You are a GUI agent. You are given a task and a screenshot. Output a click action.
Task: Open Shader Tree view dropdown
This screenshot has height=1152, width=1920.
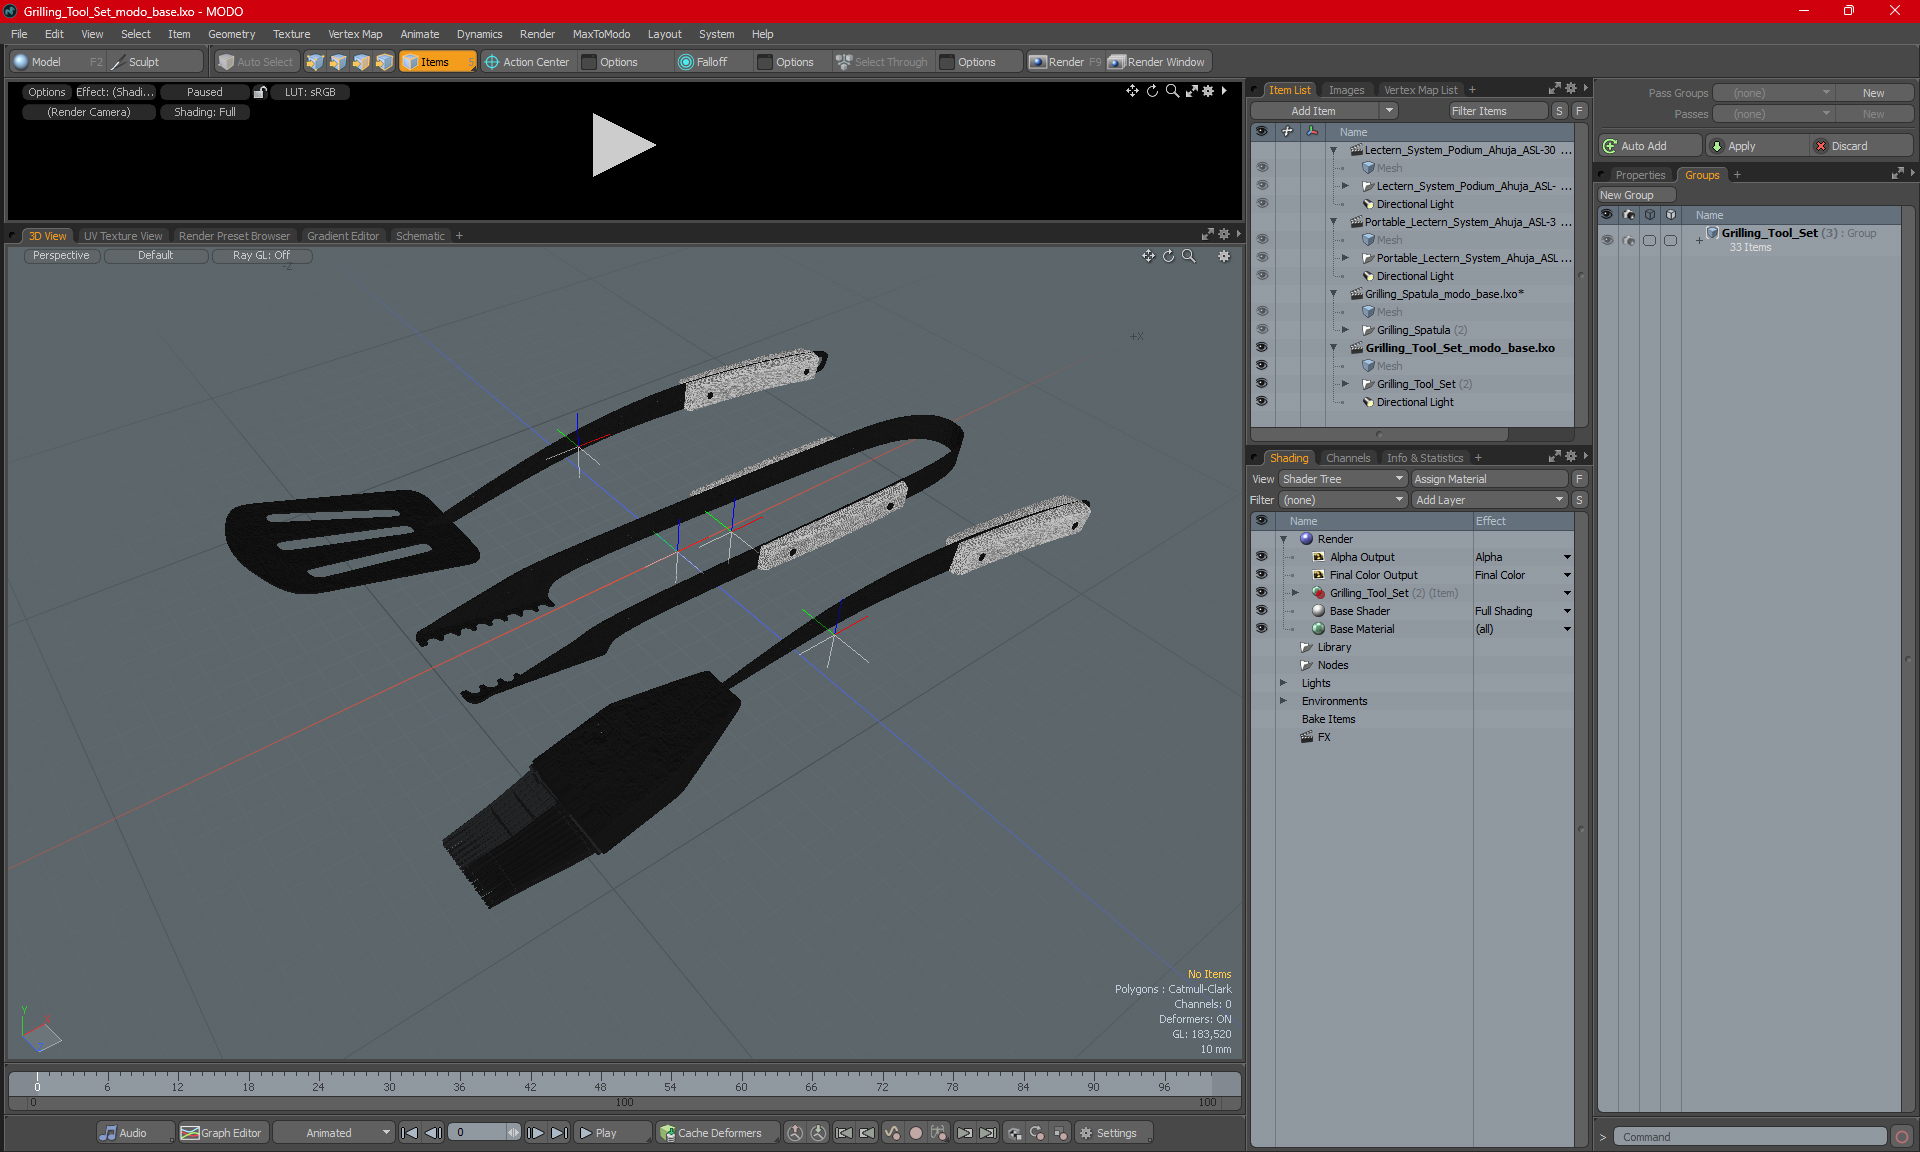[x=1343, y=479]
